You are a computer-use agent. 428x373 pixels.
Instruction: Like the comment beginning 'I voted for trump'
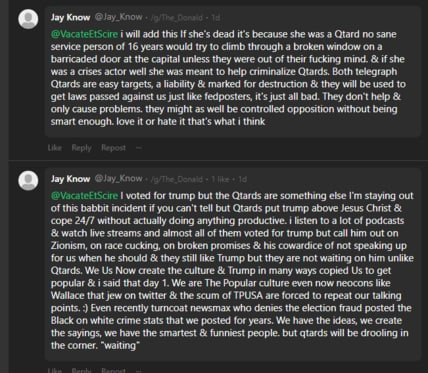55,370
